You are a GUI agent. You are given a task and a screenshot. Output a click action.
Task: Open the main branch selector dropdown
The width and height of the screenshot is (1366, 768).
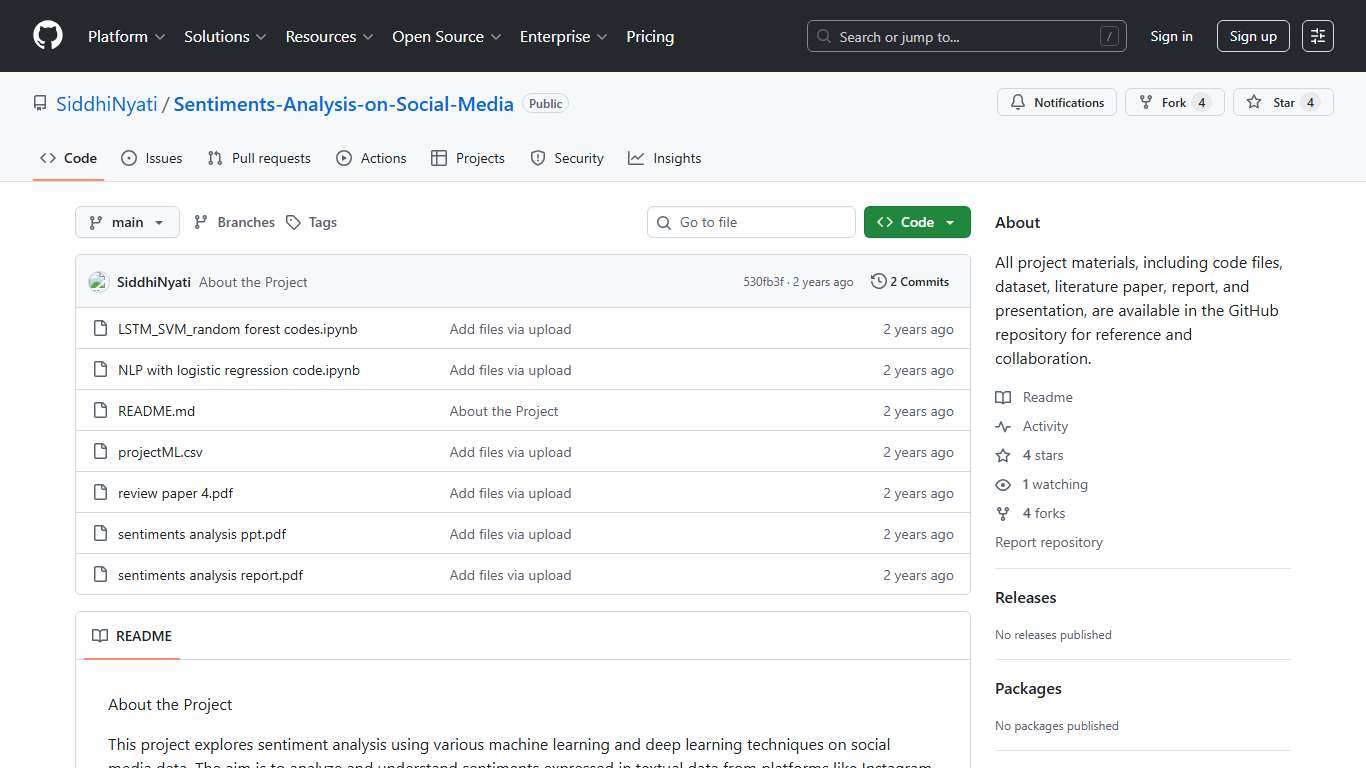point(127,222)
